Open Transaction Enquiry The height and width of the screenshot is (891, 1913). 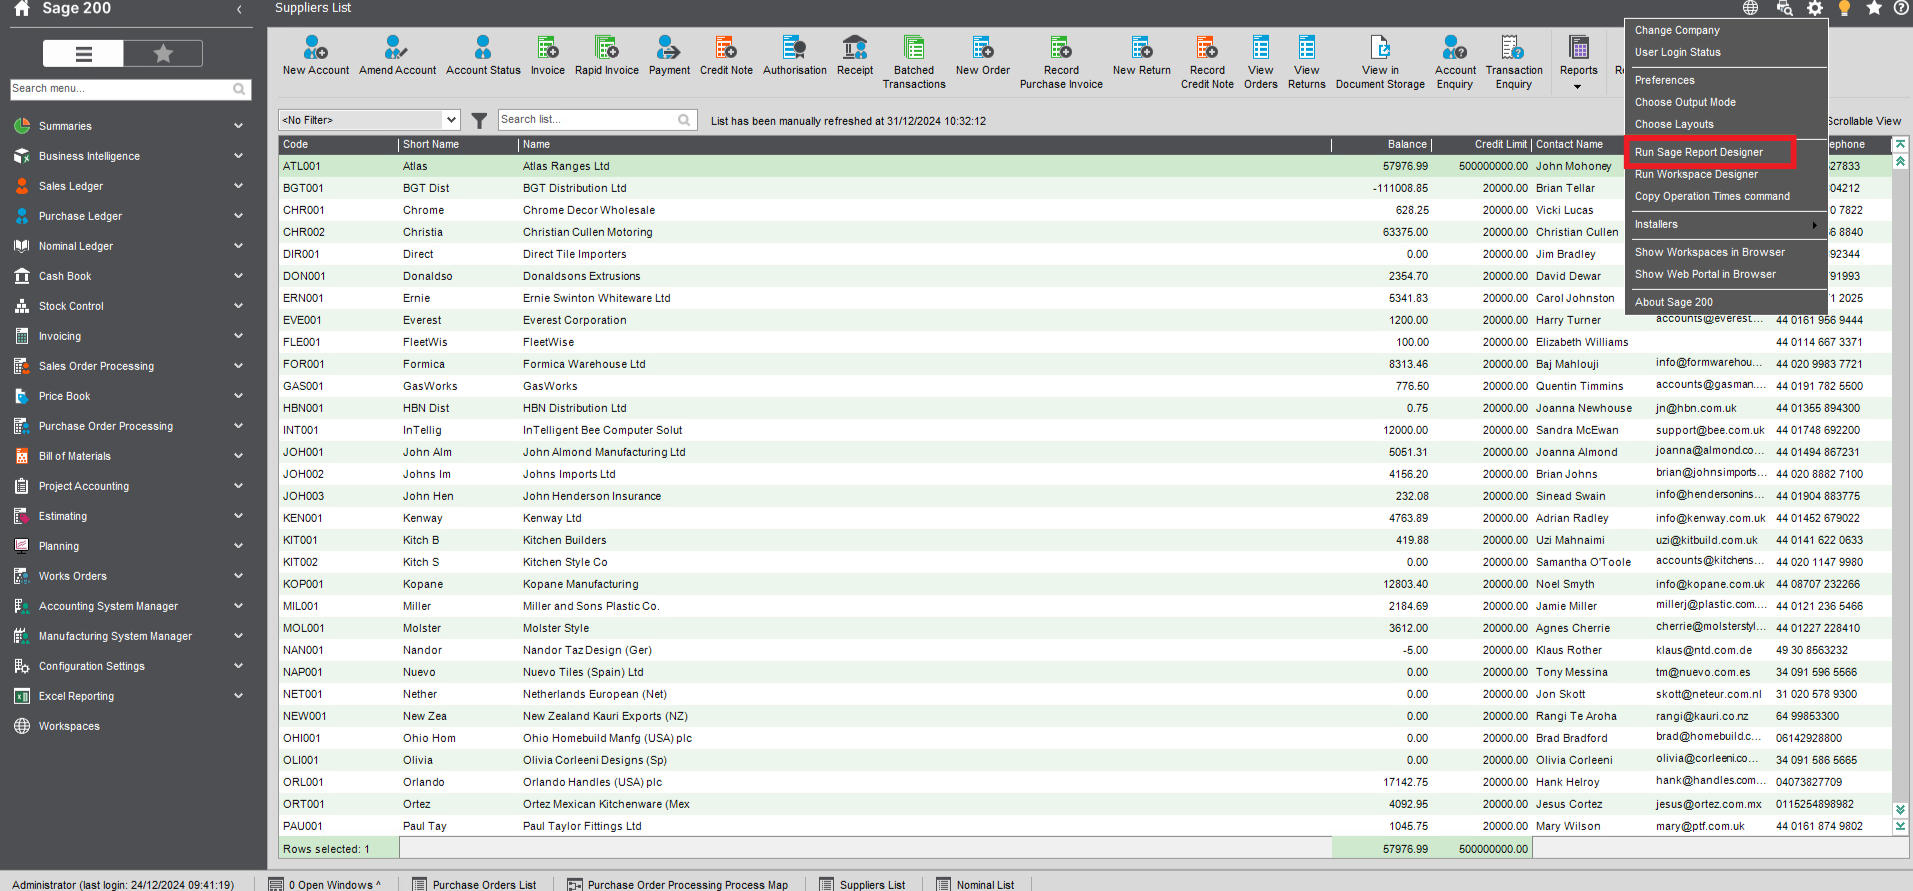(x=1514, y=62)
